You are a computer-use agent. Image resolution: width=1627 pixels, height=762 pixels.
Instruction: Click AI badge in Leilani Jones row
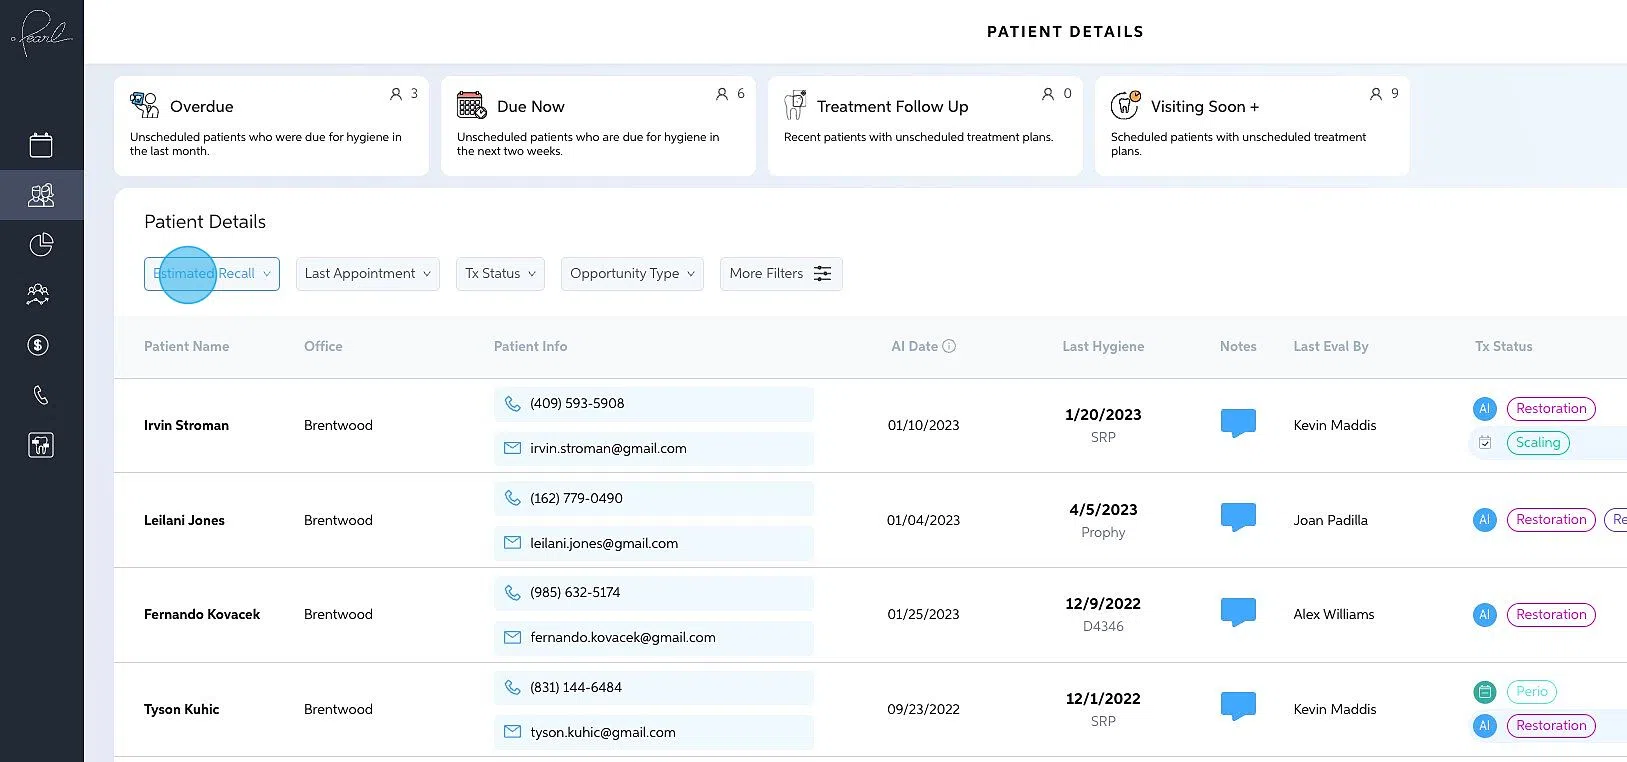pos(1485,520)
